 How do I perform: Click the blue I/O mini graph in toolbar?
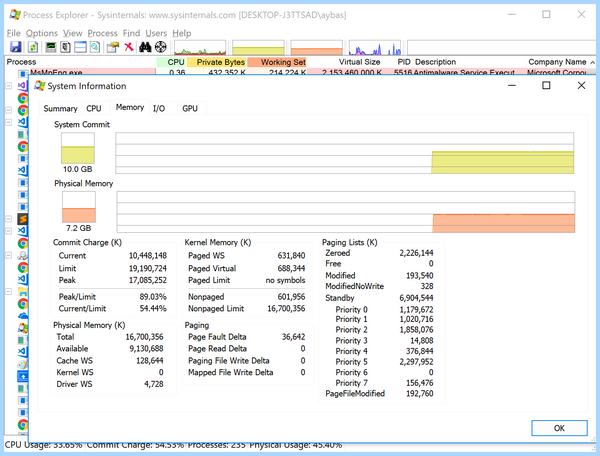coord(375,47)
